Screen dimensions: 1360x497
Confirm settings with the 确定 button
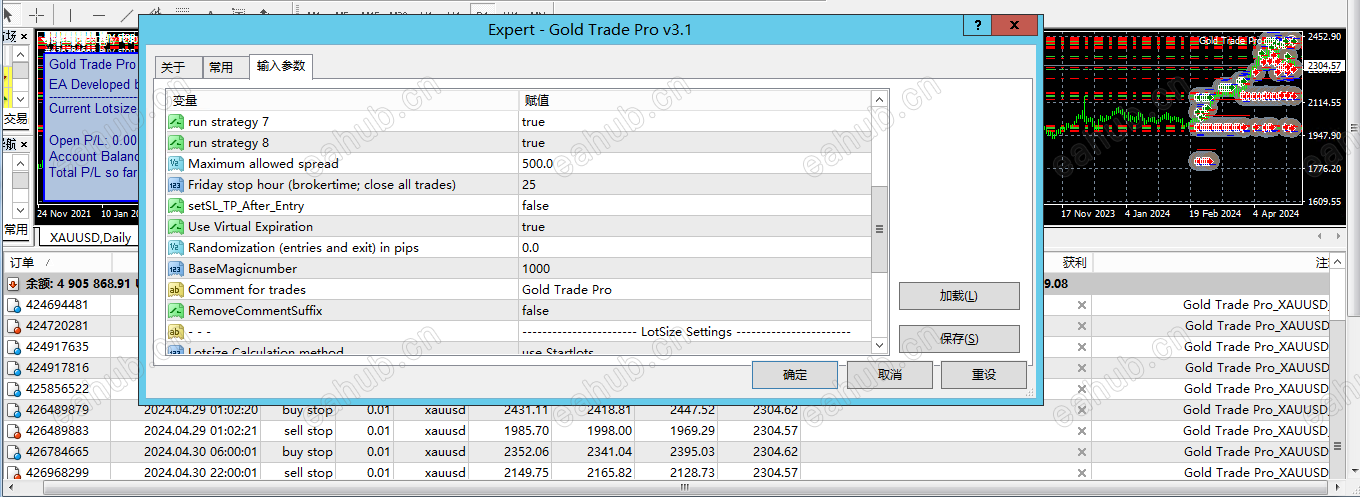tap(795, 375)
